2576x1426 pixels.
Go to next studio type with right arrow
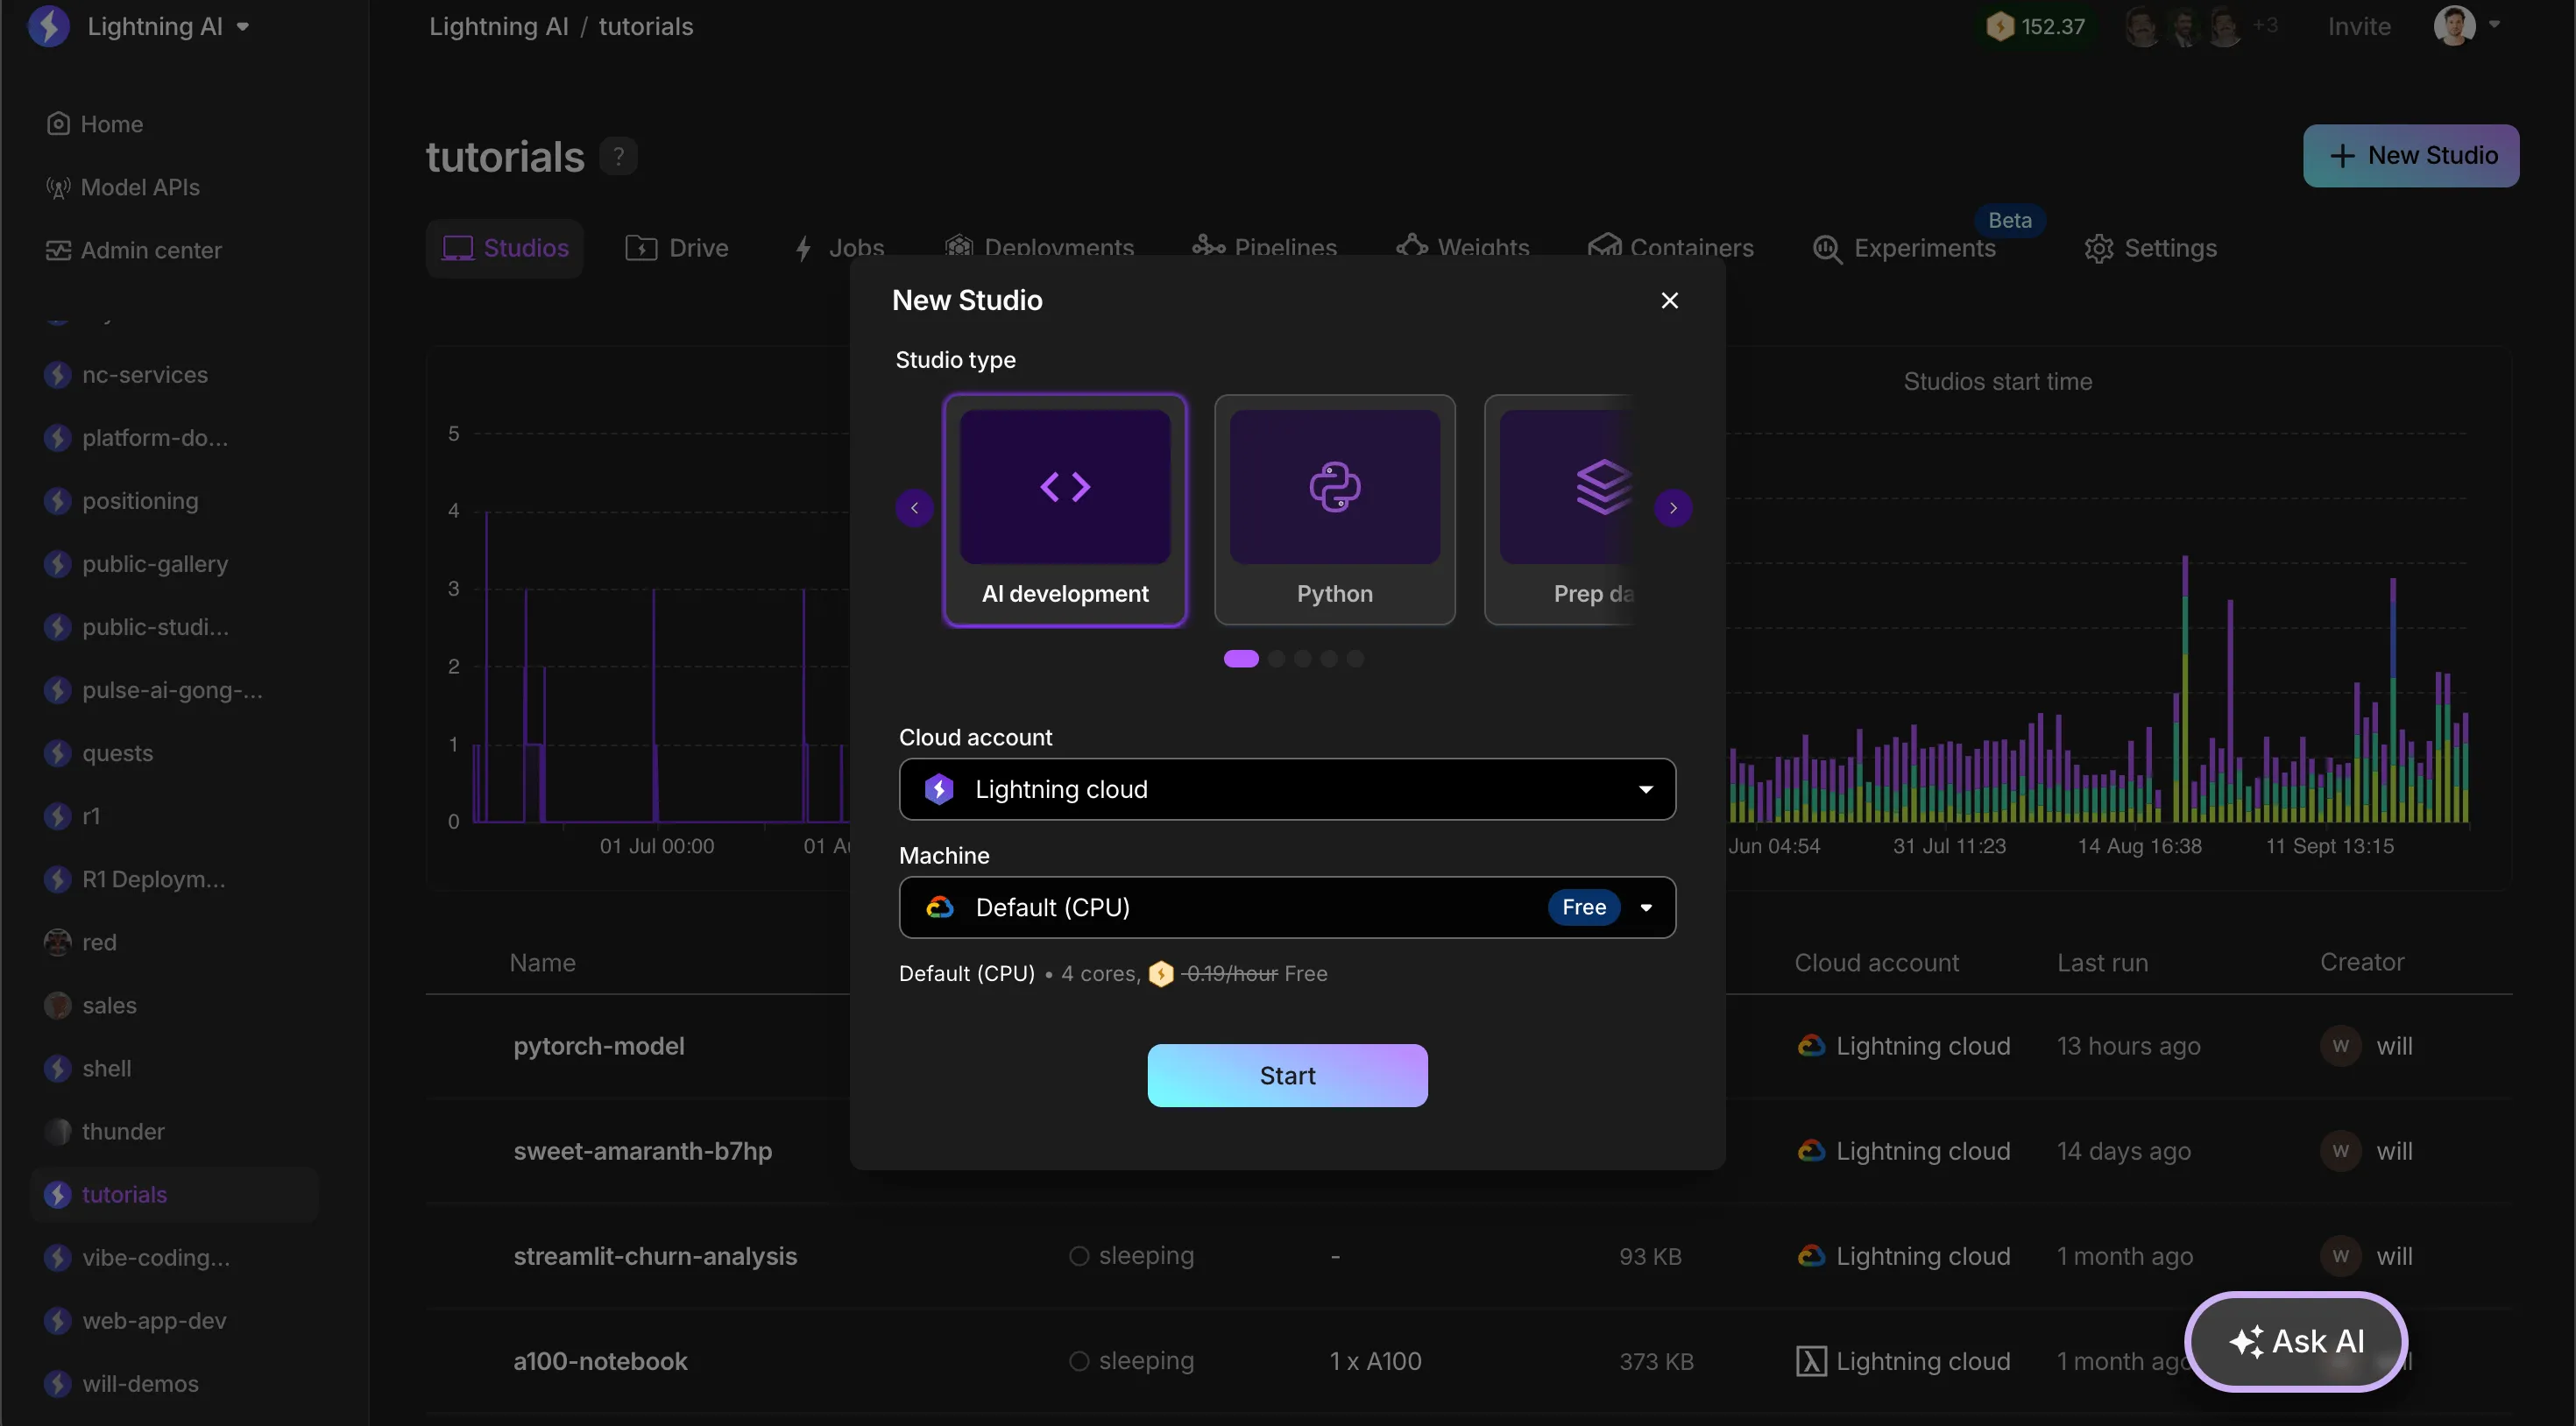1673,508
